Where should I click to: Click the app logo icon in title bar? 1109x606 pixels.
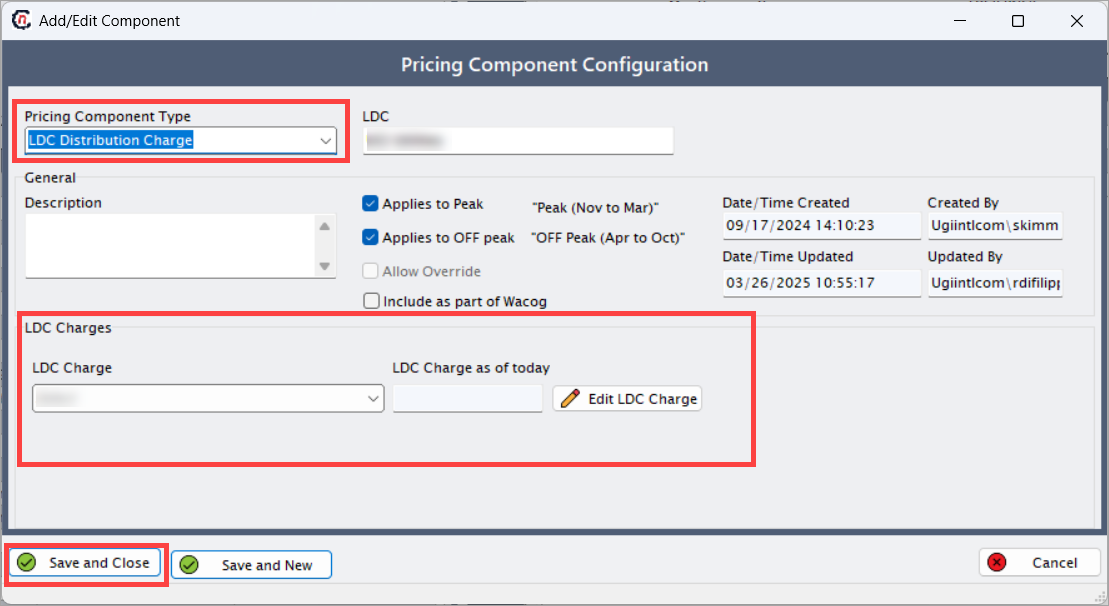pyautogui.click(x=21, y=20)
